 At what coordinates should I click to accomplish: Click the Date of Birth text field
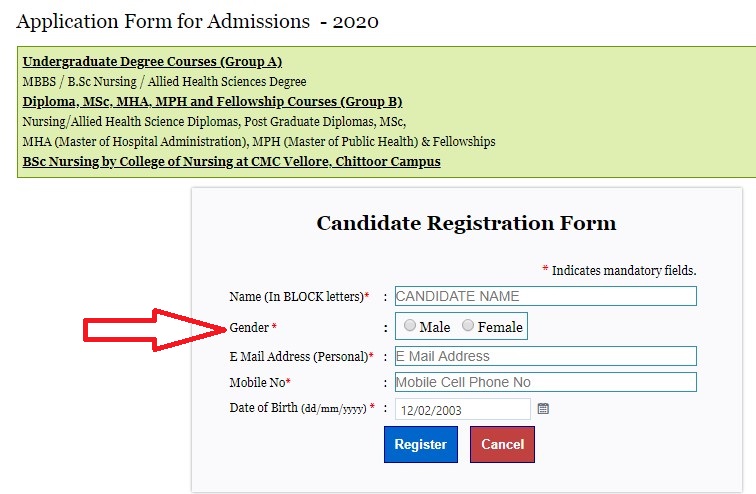tap(463, 409)
